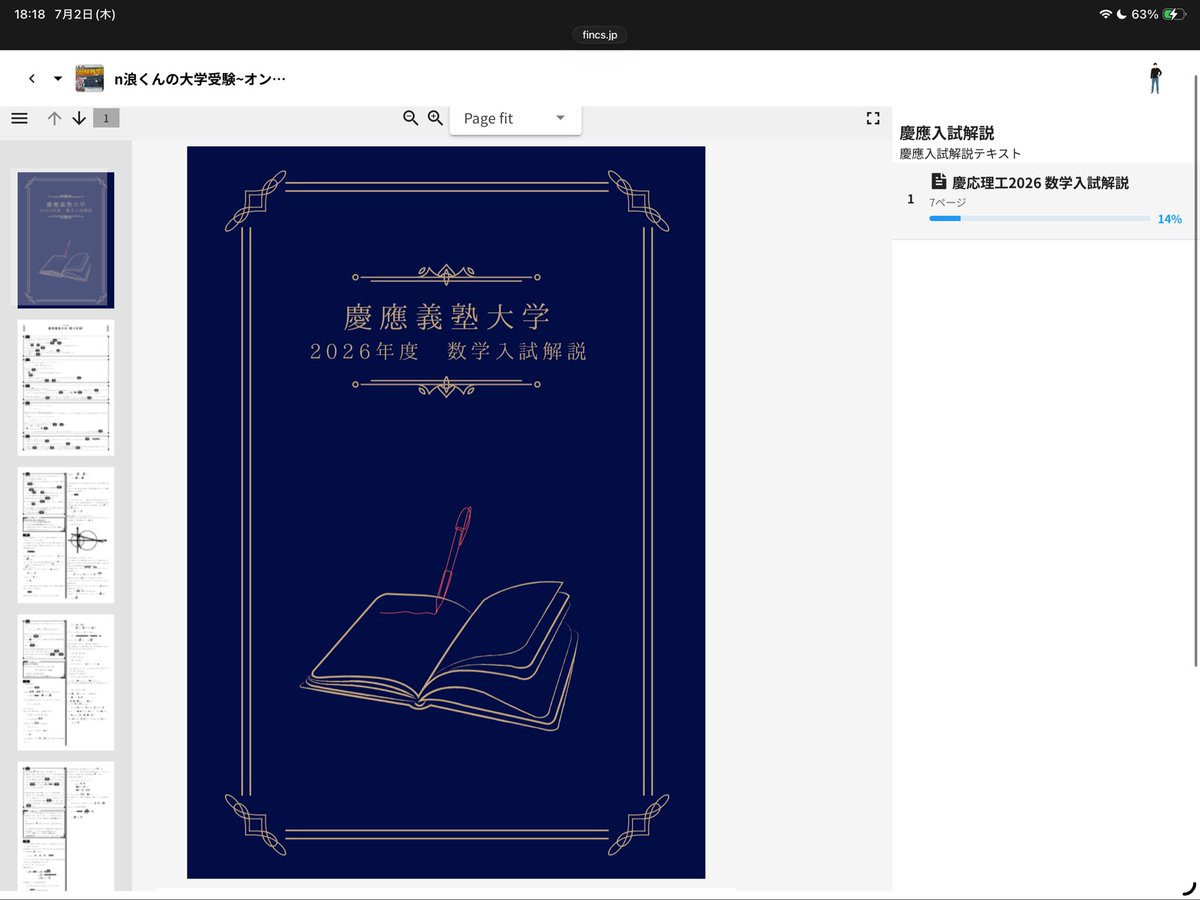Open the n浪くんの大学受験 community avatar

[89, 78]
